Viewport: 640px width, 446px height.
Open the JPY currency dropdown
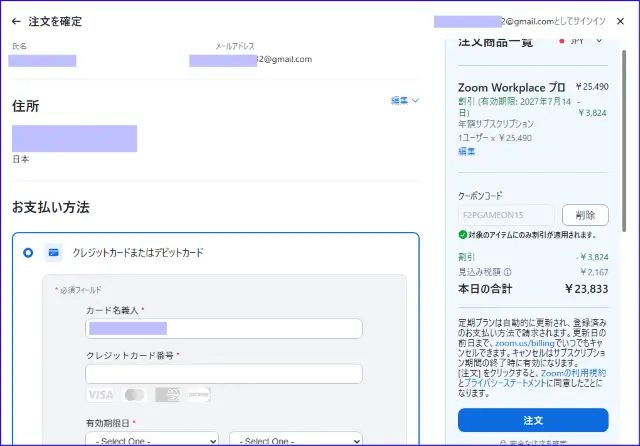point(581,41)
